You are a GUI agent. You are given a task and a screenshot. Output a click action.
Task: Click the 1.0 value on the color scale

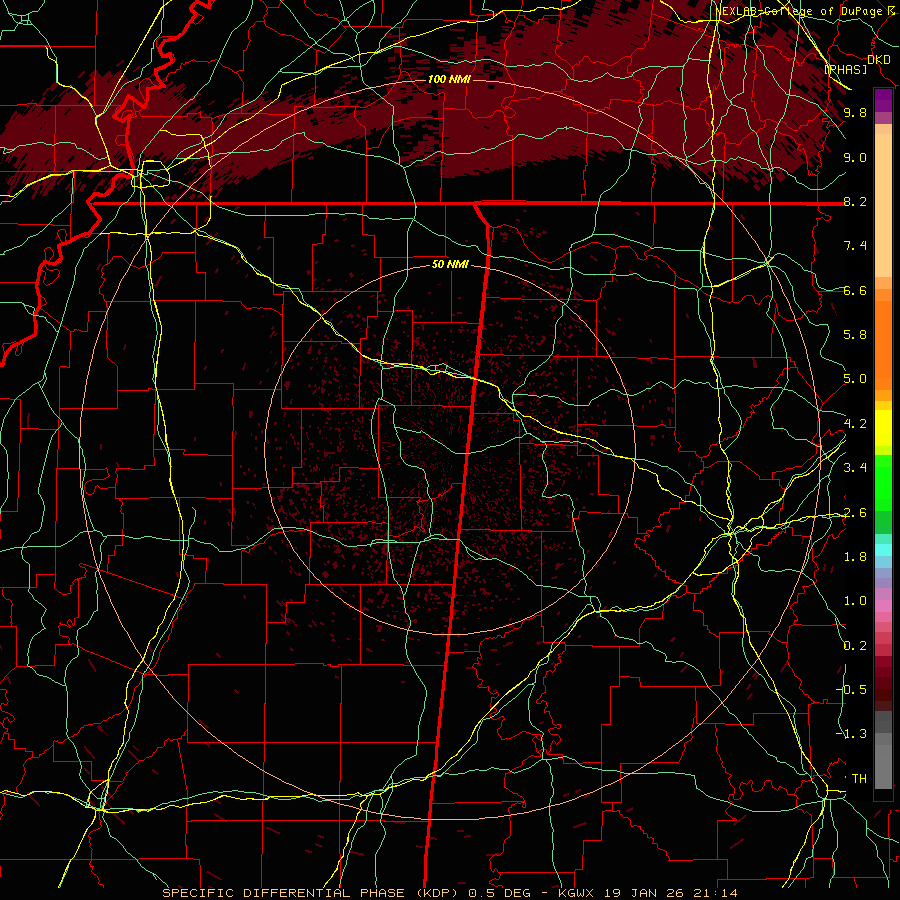pyautogui.click(x=855, y=601)
